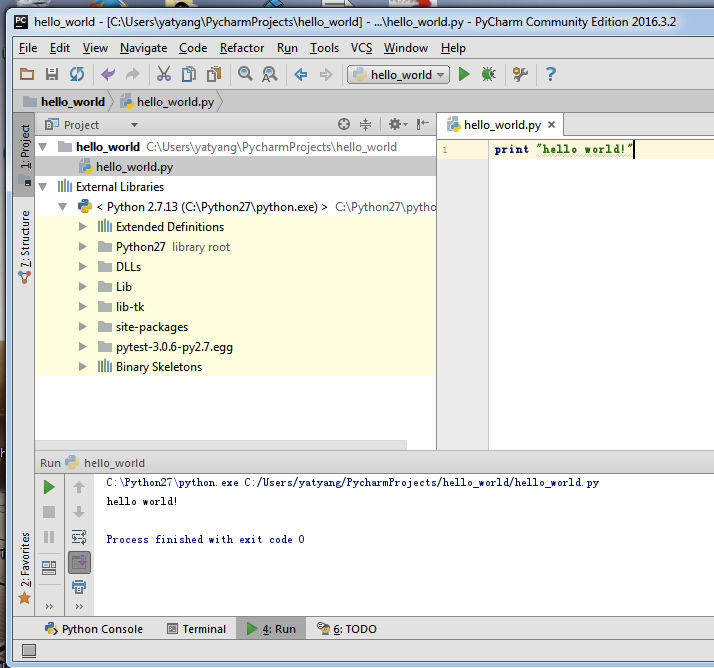The height and width of the screenshot is (668, 714).
Task: Open Settings via the wrench icon
Action: 520,74
